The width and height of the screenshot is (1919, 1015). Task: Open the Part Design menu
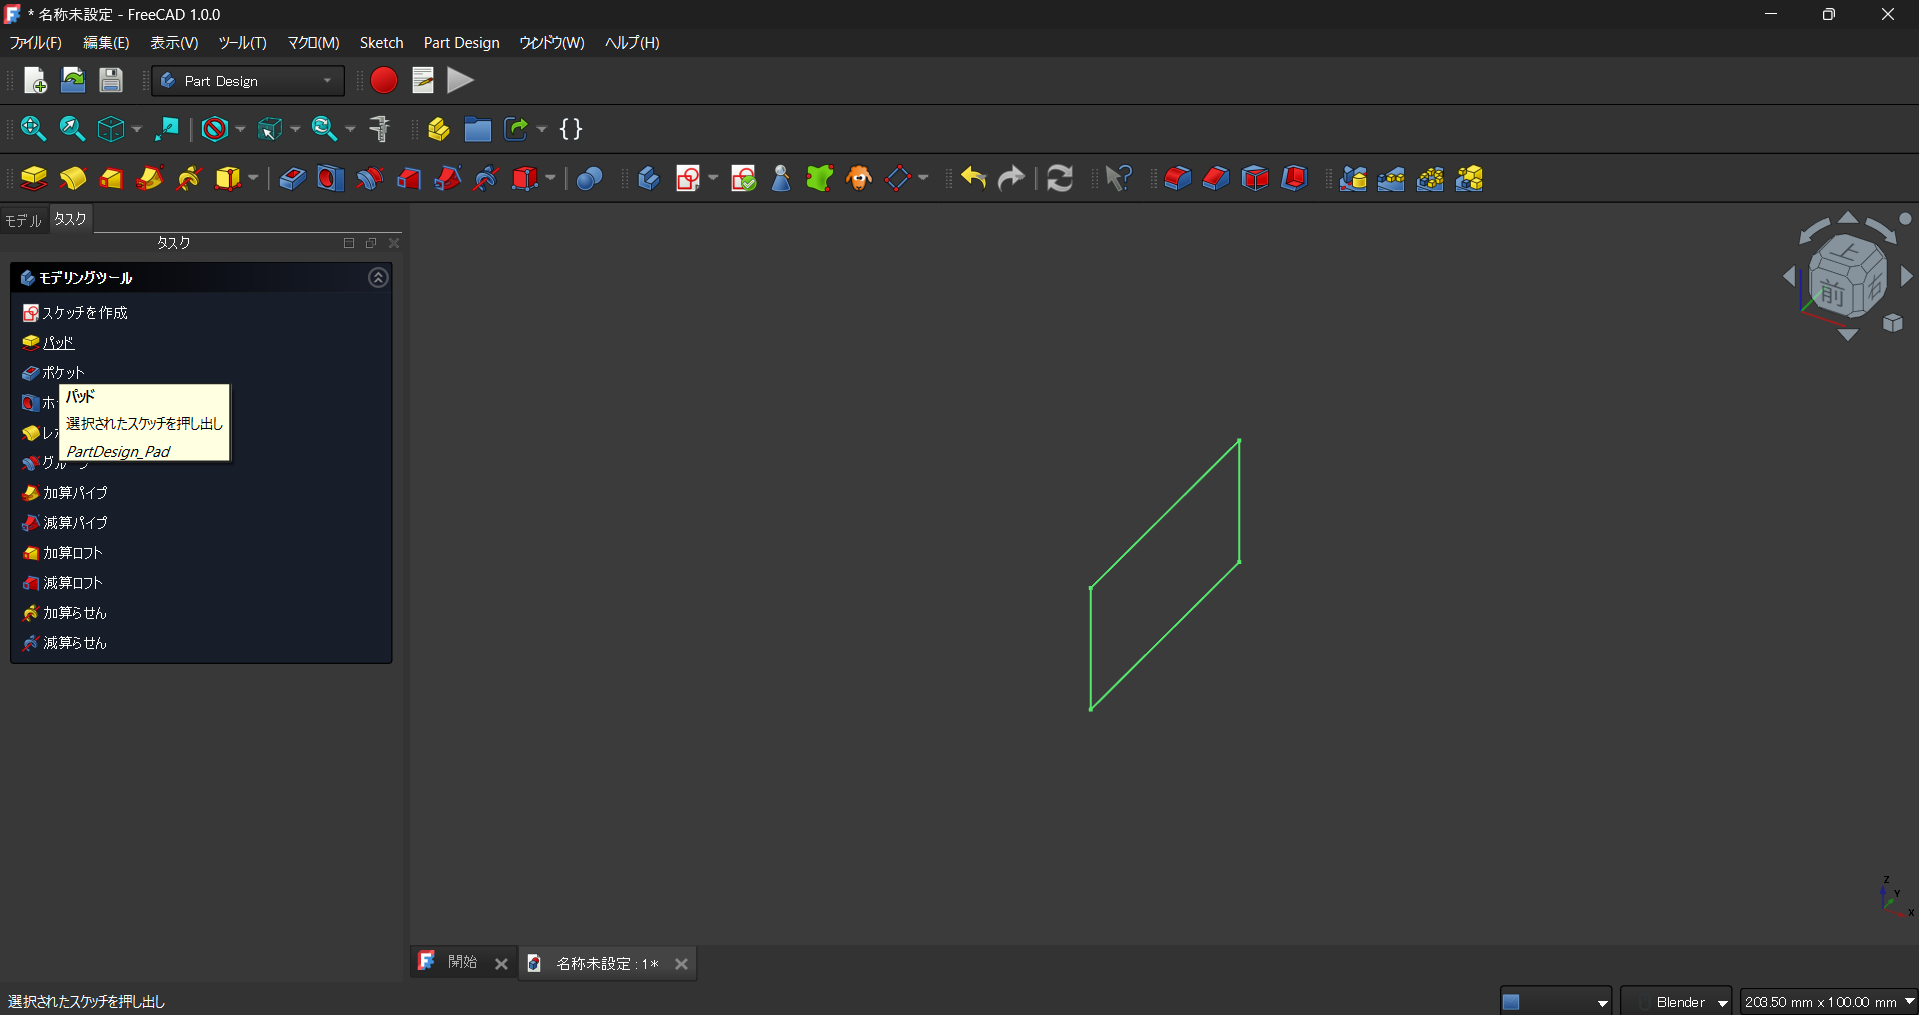pos(462,43)
